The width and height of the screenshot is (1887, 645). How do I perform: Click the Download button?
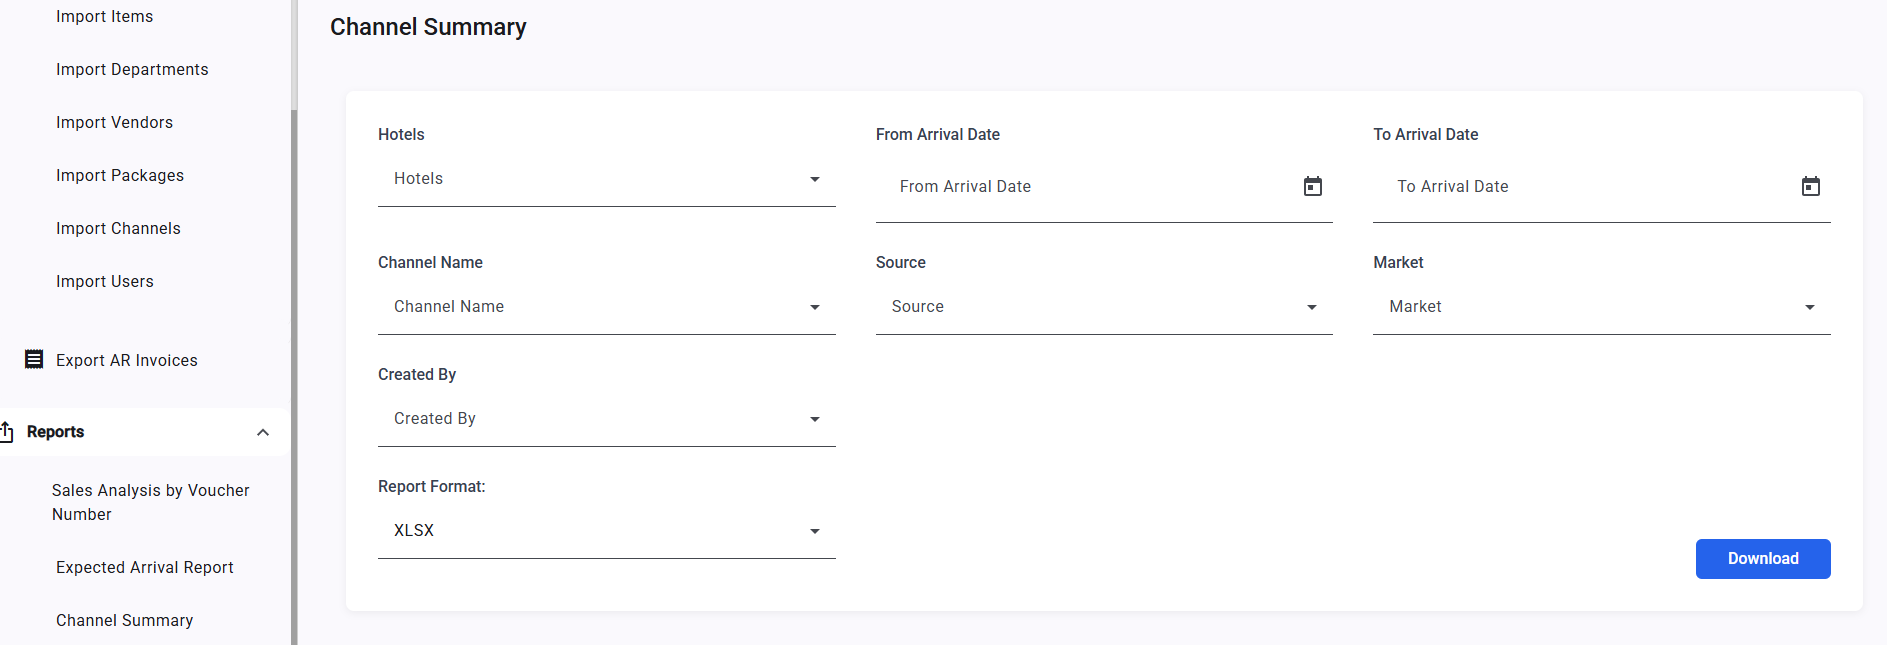click(x=1762, y=559)
